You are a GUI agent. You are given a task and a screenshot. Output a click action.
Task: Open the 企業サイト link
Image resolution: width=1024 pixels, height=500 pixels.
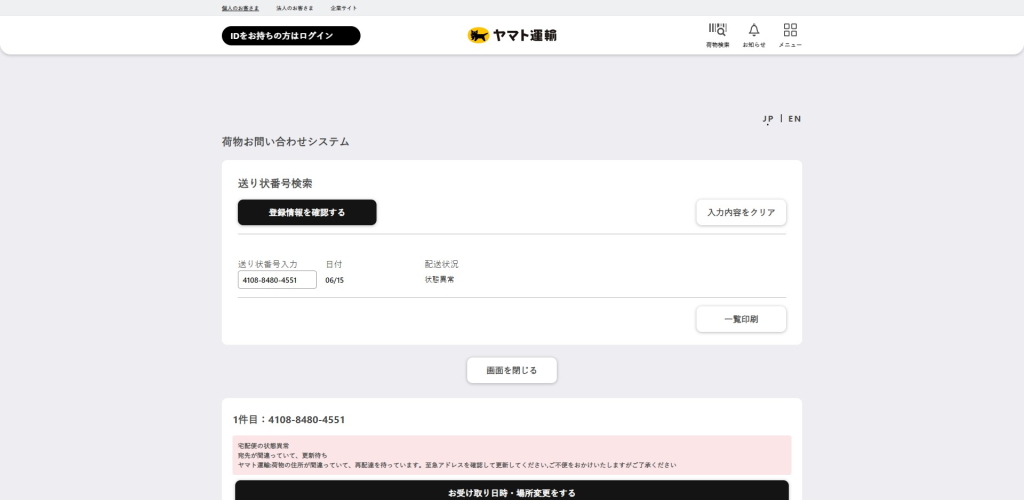(344, 8)
